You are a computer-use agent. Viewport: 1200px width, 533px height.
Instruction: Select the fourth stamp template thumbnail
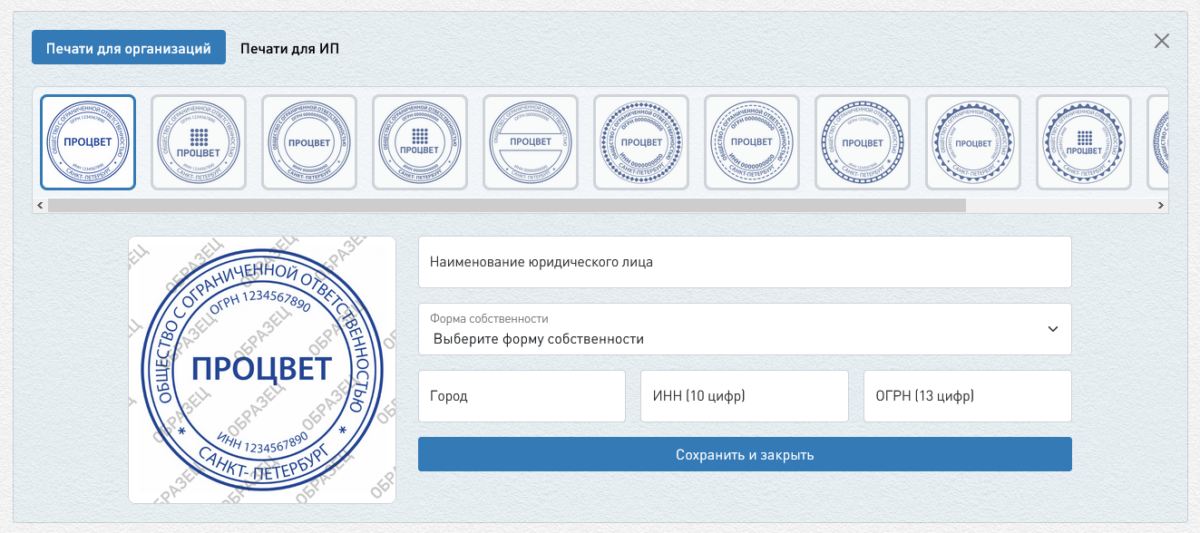420,142
